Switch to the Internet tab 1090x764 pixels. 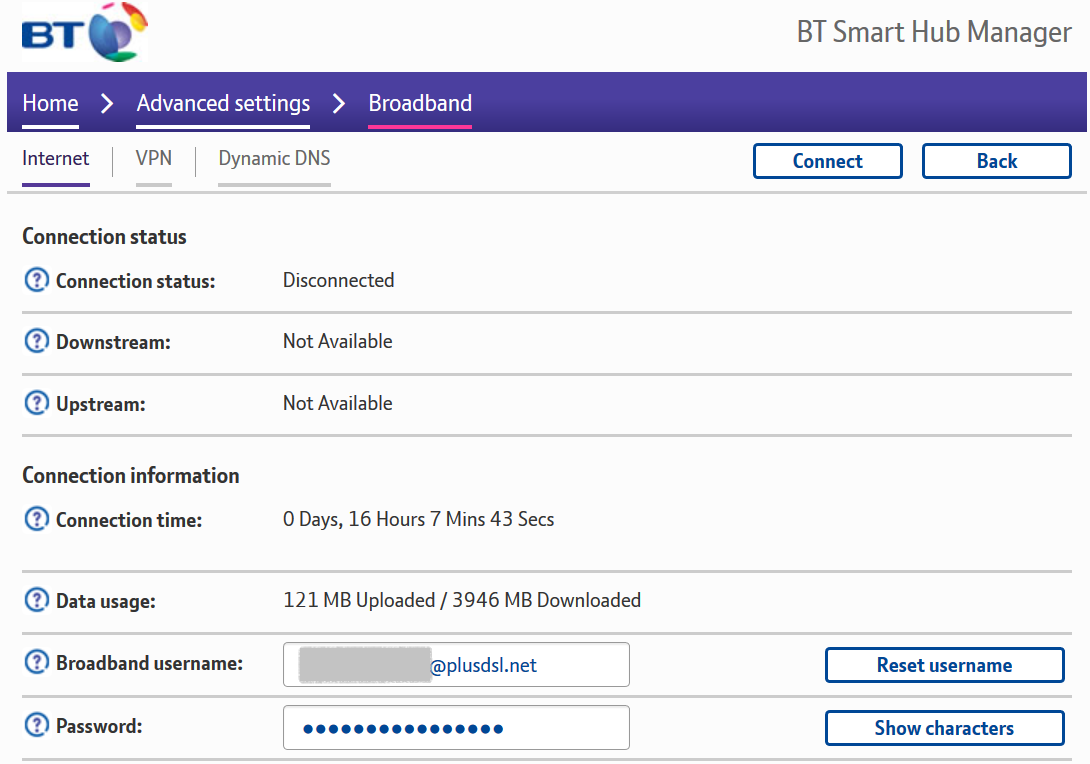point(56,159)
